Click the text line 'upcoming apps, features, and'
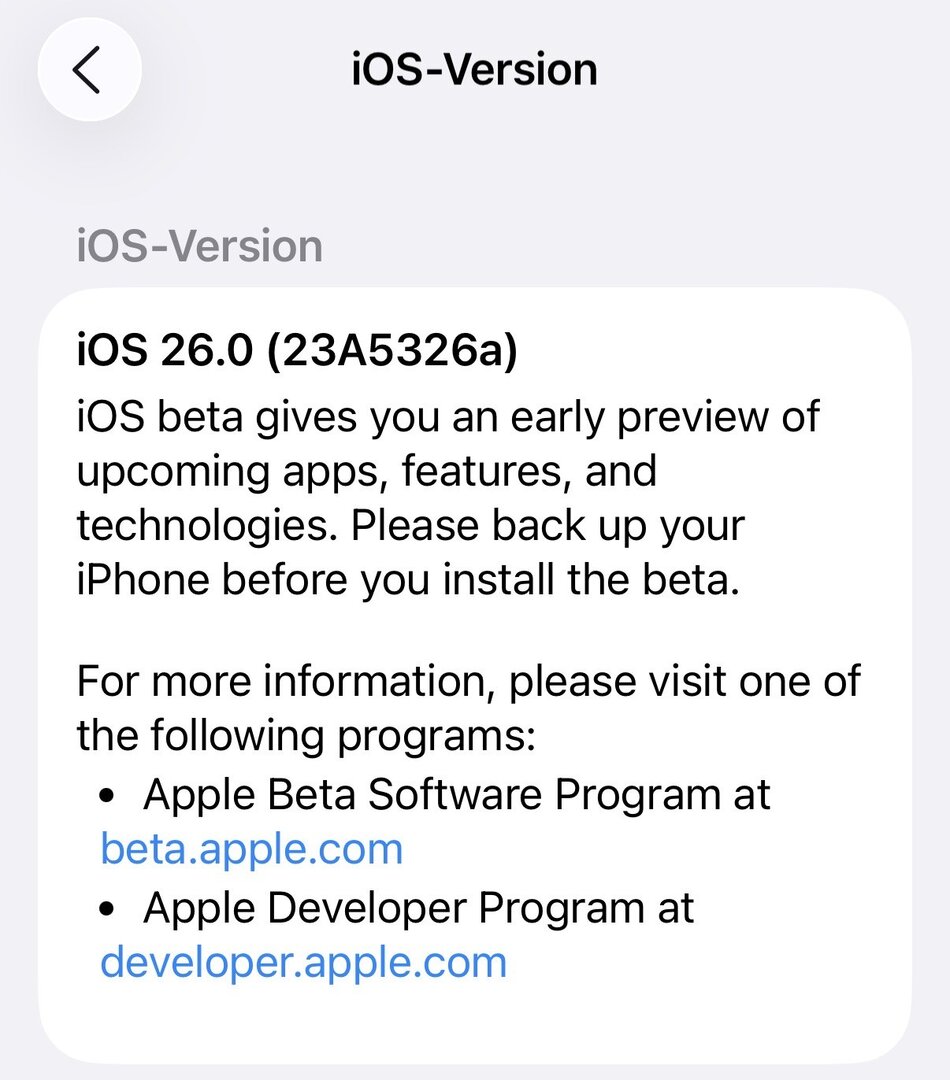 click(366, 469)
